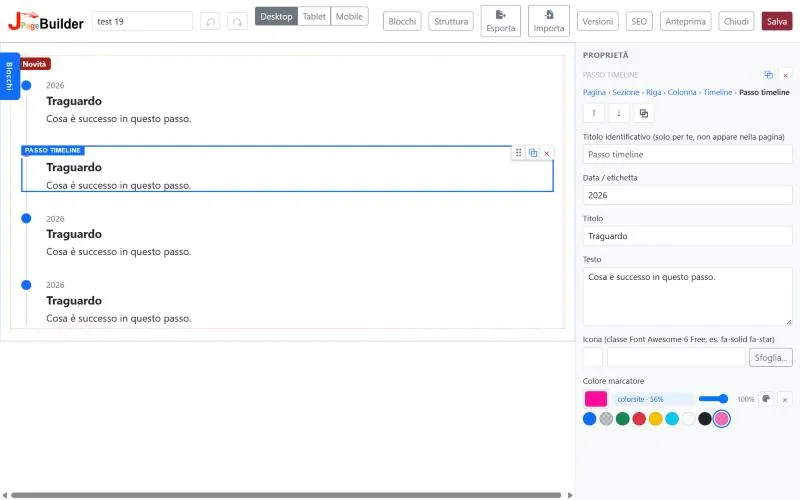Viewport: 800px width, 500px height.
Task: Click the Blocchi toolbar button
Action: [402, 21]
